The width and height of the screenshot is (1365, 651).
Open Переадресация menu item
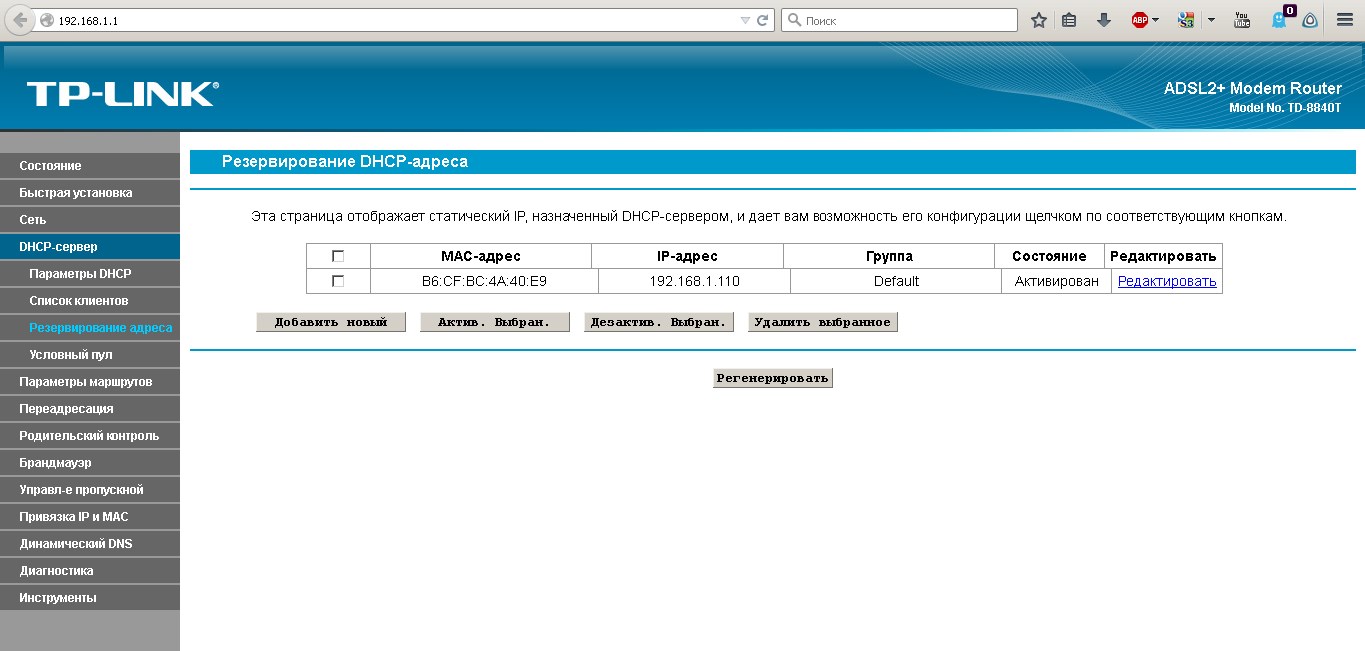point(90,408)
